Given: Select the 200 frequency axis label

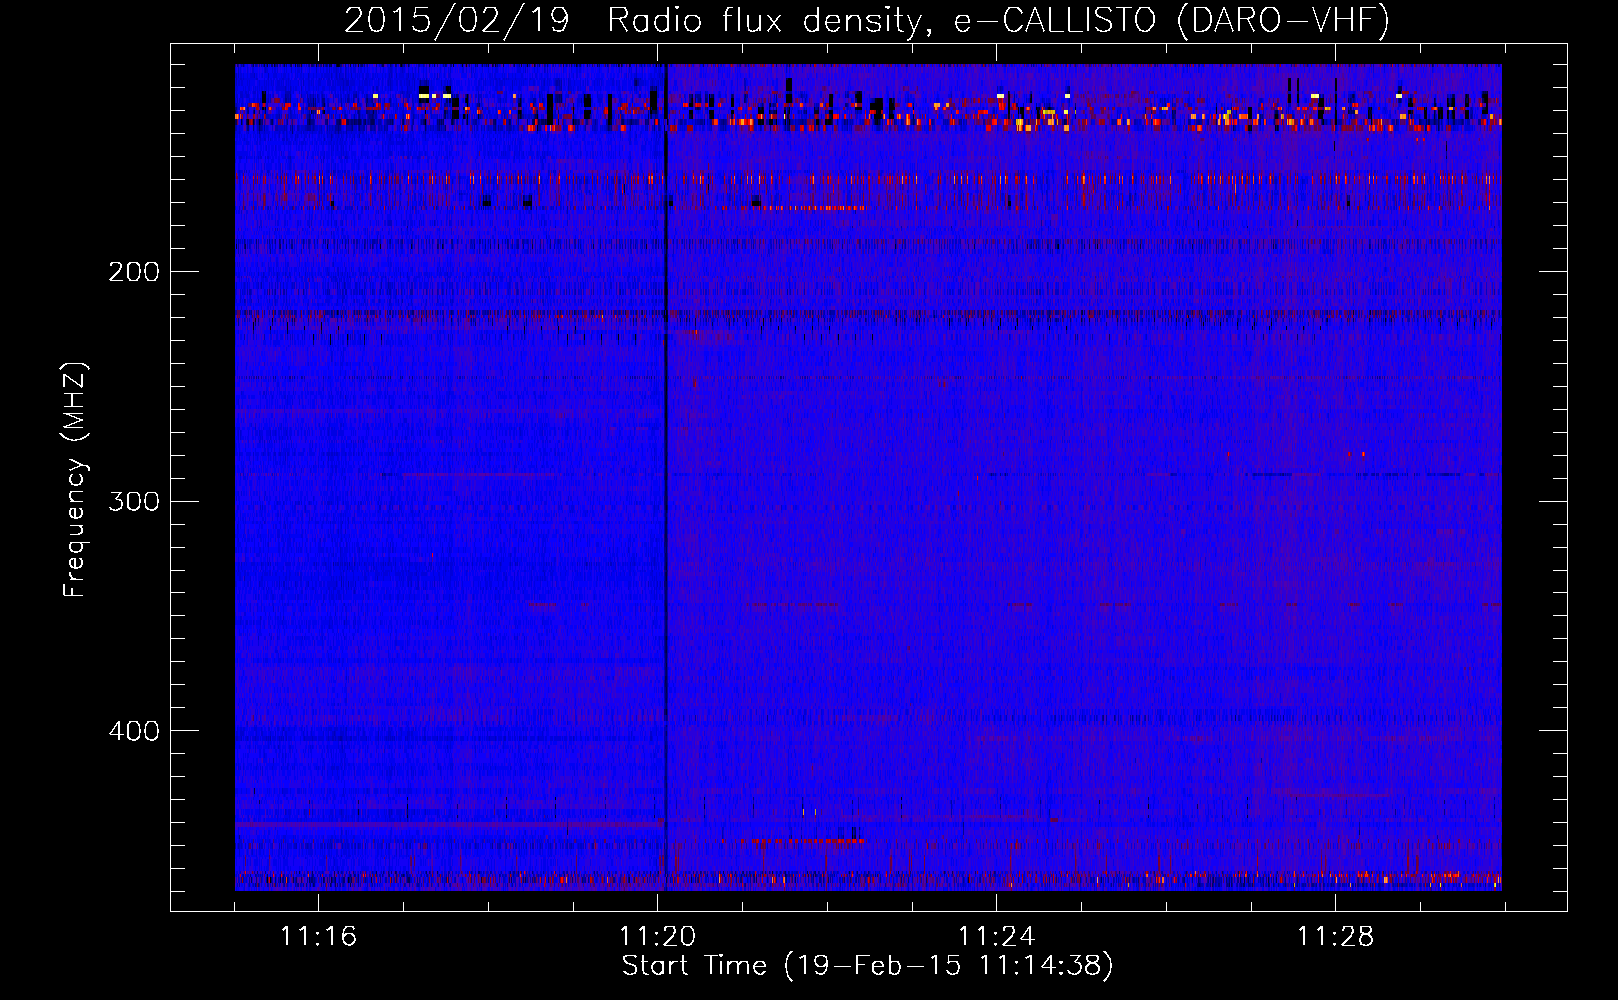Looking at the screenshot, I should tap(134, 272).
